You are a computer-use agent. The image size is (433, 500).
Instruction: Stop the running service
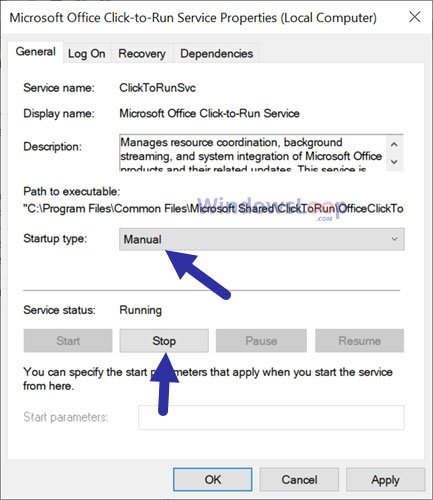tap(164, 341)
